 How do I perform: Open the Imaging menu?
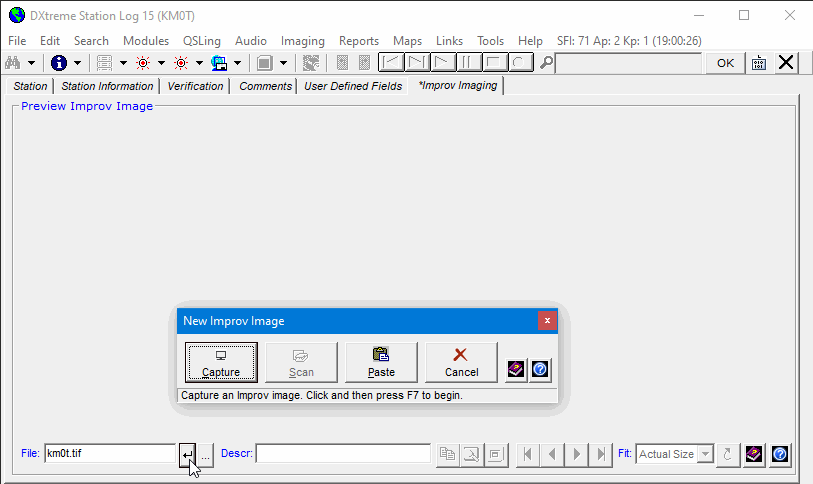(x=303, y=41)
